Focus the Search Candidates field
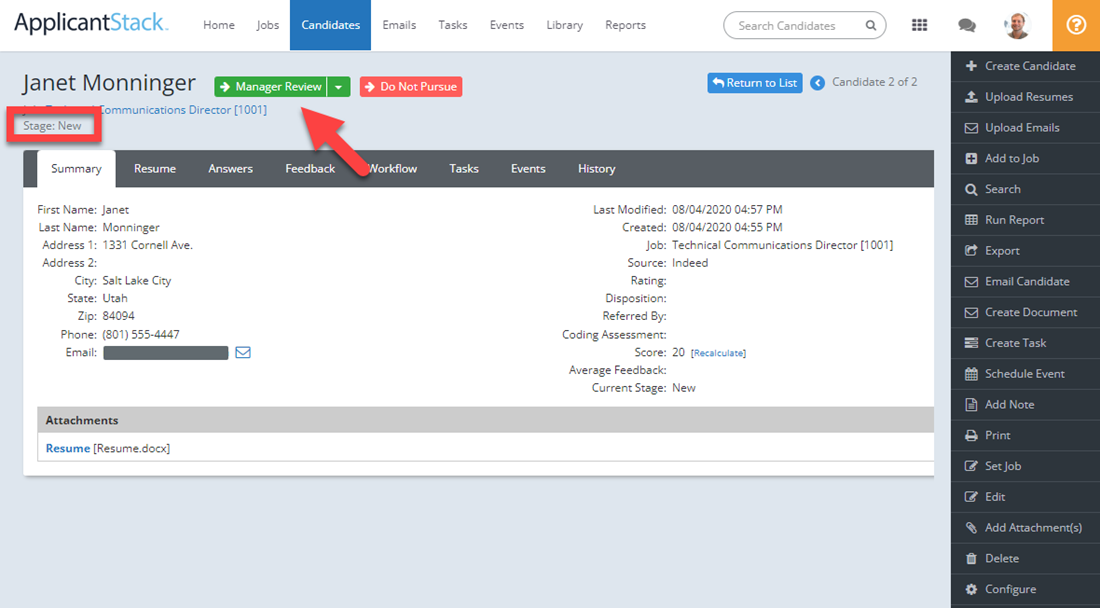 [805, 25]
